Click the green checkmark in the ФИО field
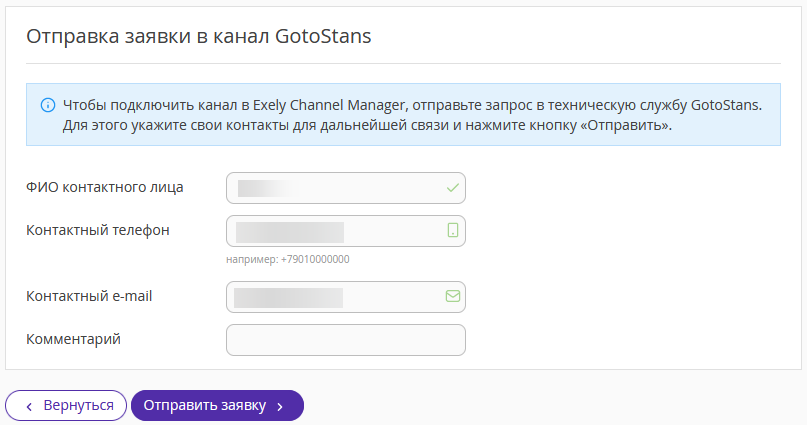Image resolution: width=807 pixels, height=425 pixels. pos(452,188)
